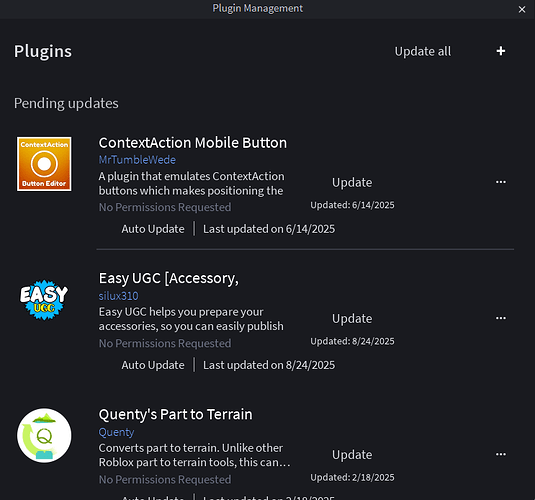The height and width of the screenshot is (500, 535).
Task: Update the ContextAction Mobile Button plugin
Action: pyautogui.click(x=352, y=183)
